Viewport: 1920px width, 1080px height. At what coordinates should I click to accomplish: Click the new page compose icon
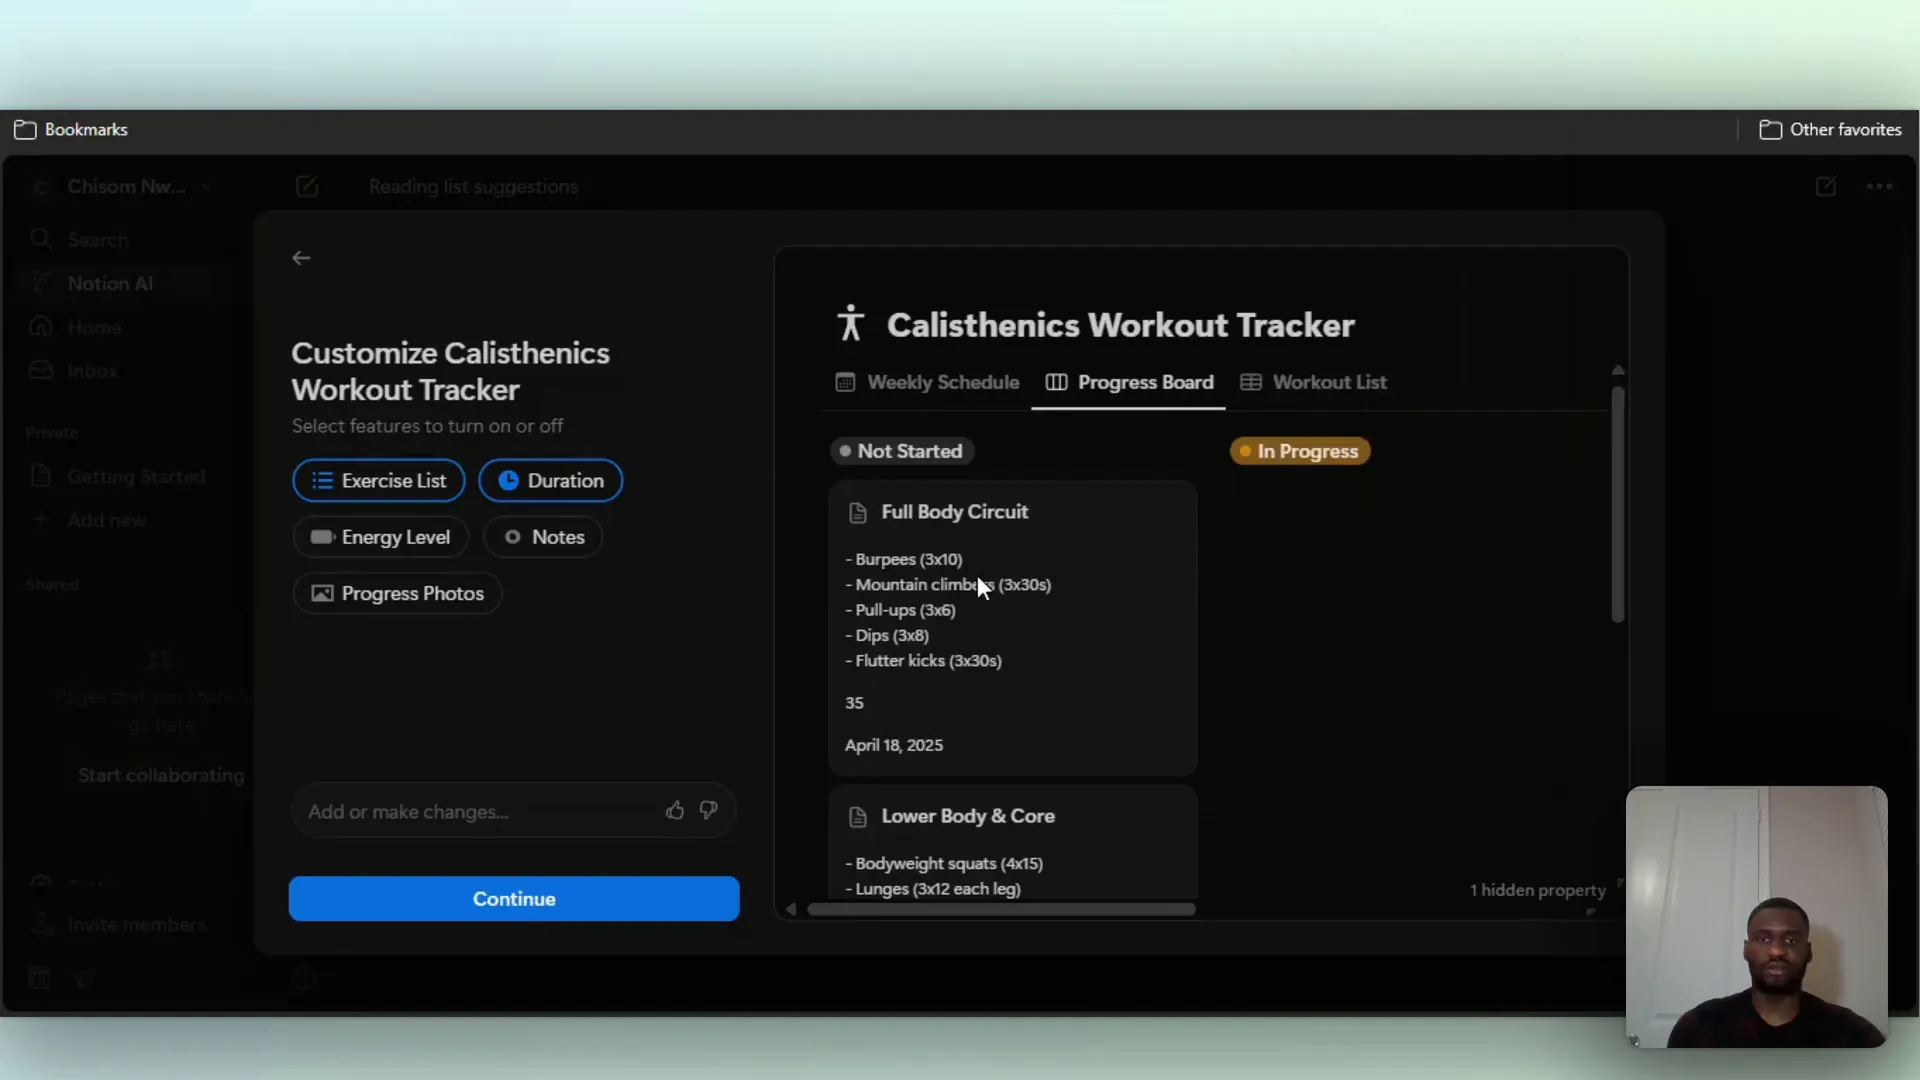point(307,187)
